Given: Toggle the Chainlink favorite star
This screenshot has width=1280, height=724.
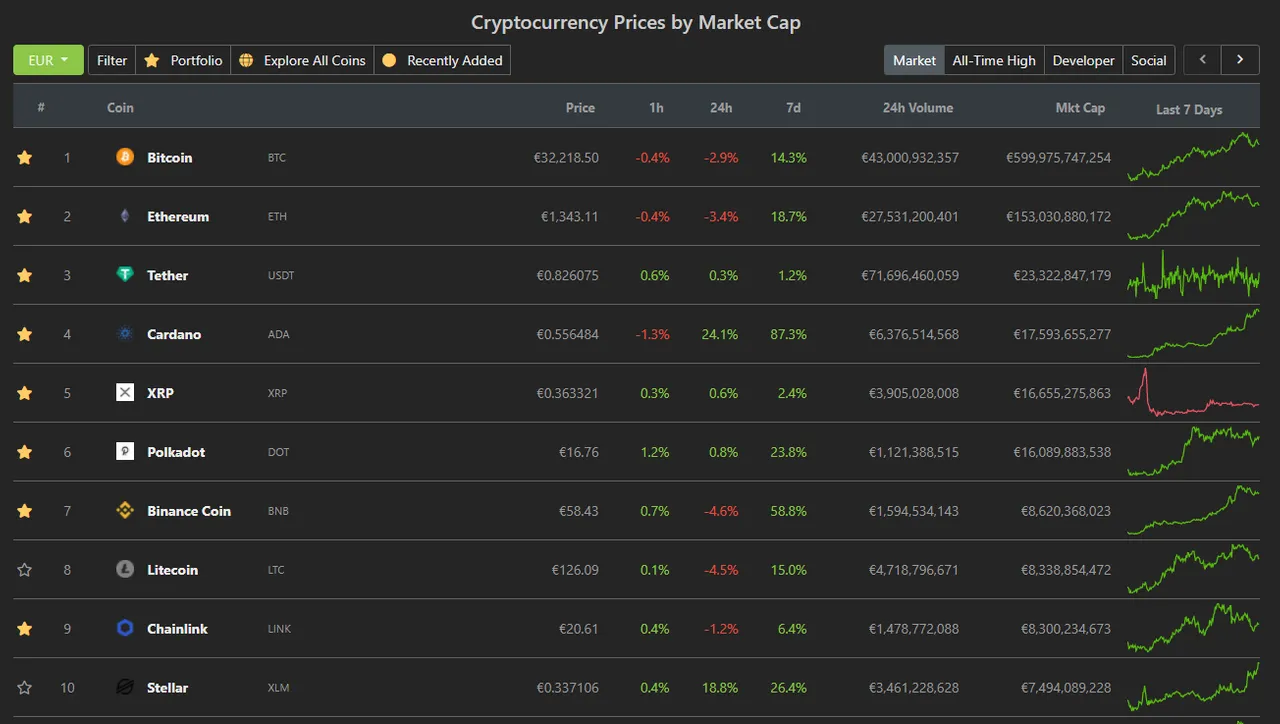Looking at the screenshot, I should point(25,629).
